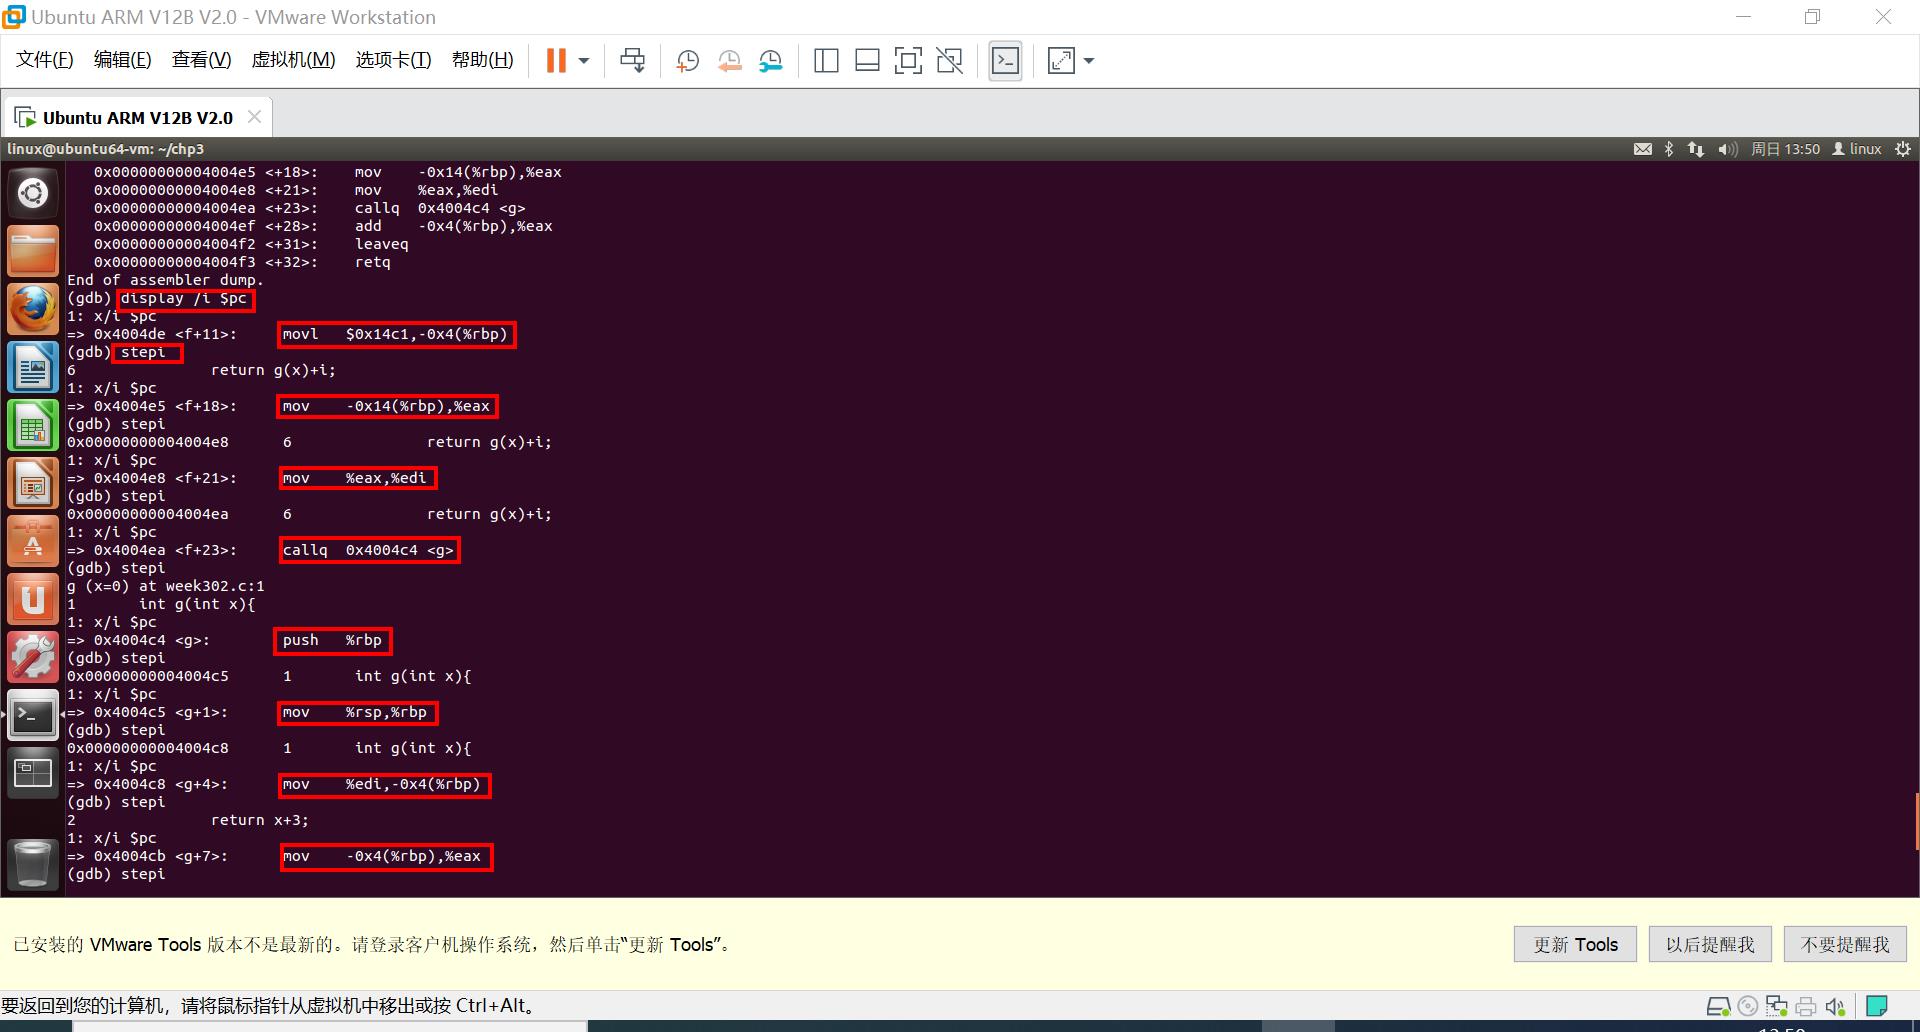Open Ubuntu One from the launcher
The width and height of the screenshot is (1920, 1032).
coord(33,600)
